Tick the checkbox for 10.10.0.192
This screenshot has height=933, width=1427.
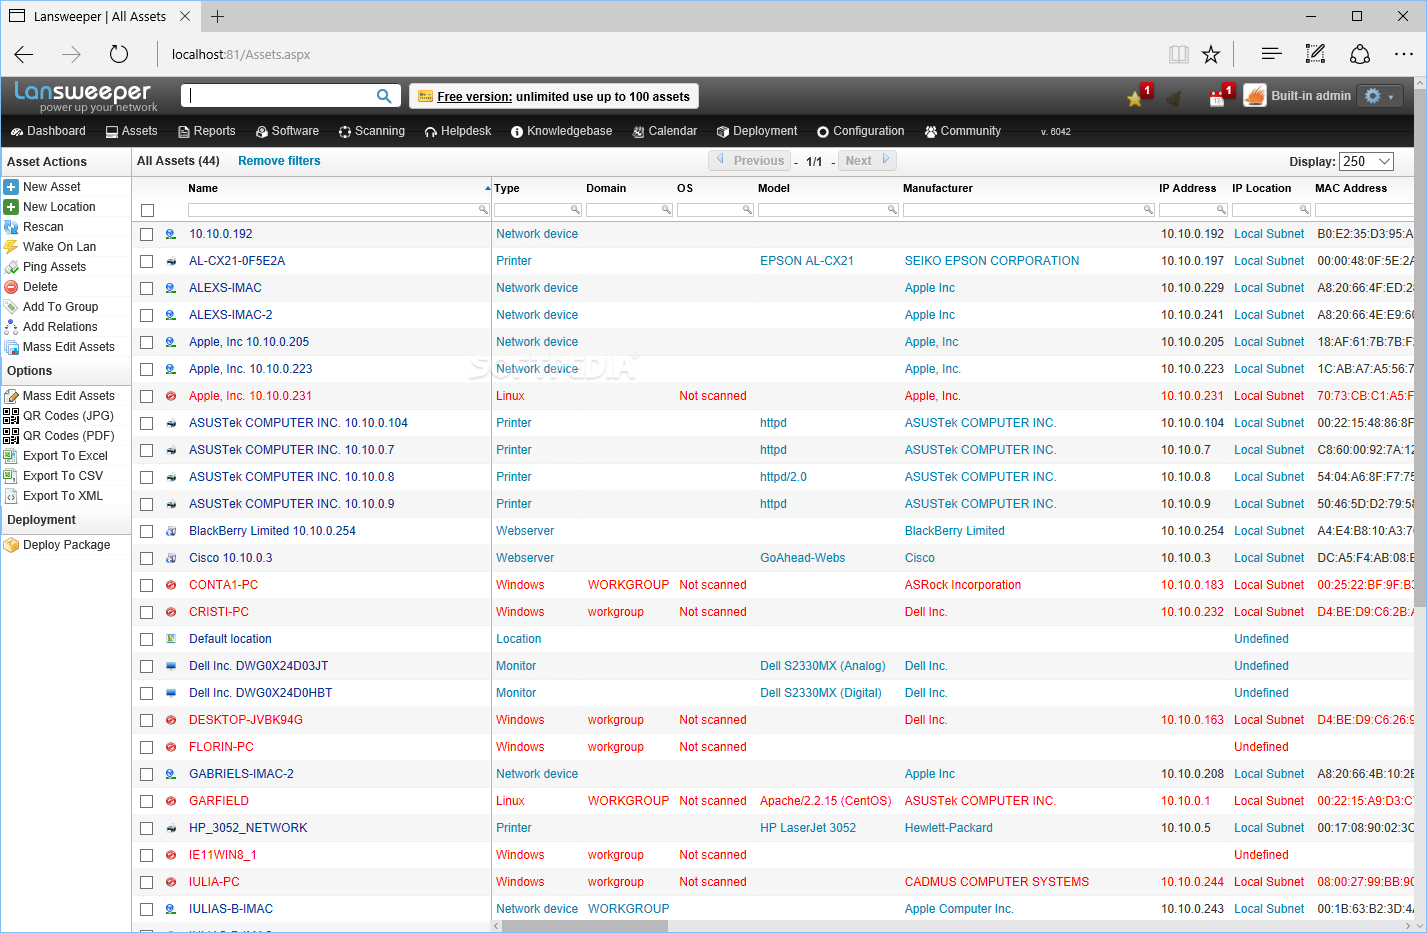[x=147, y=234]
